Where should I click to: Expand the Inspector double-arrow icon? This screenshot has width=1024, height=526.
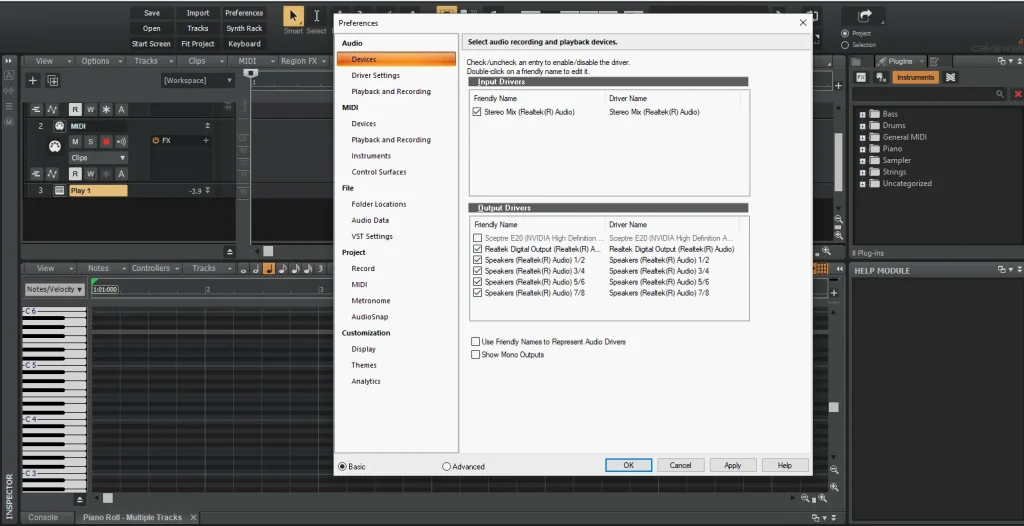click(8, 61)
